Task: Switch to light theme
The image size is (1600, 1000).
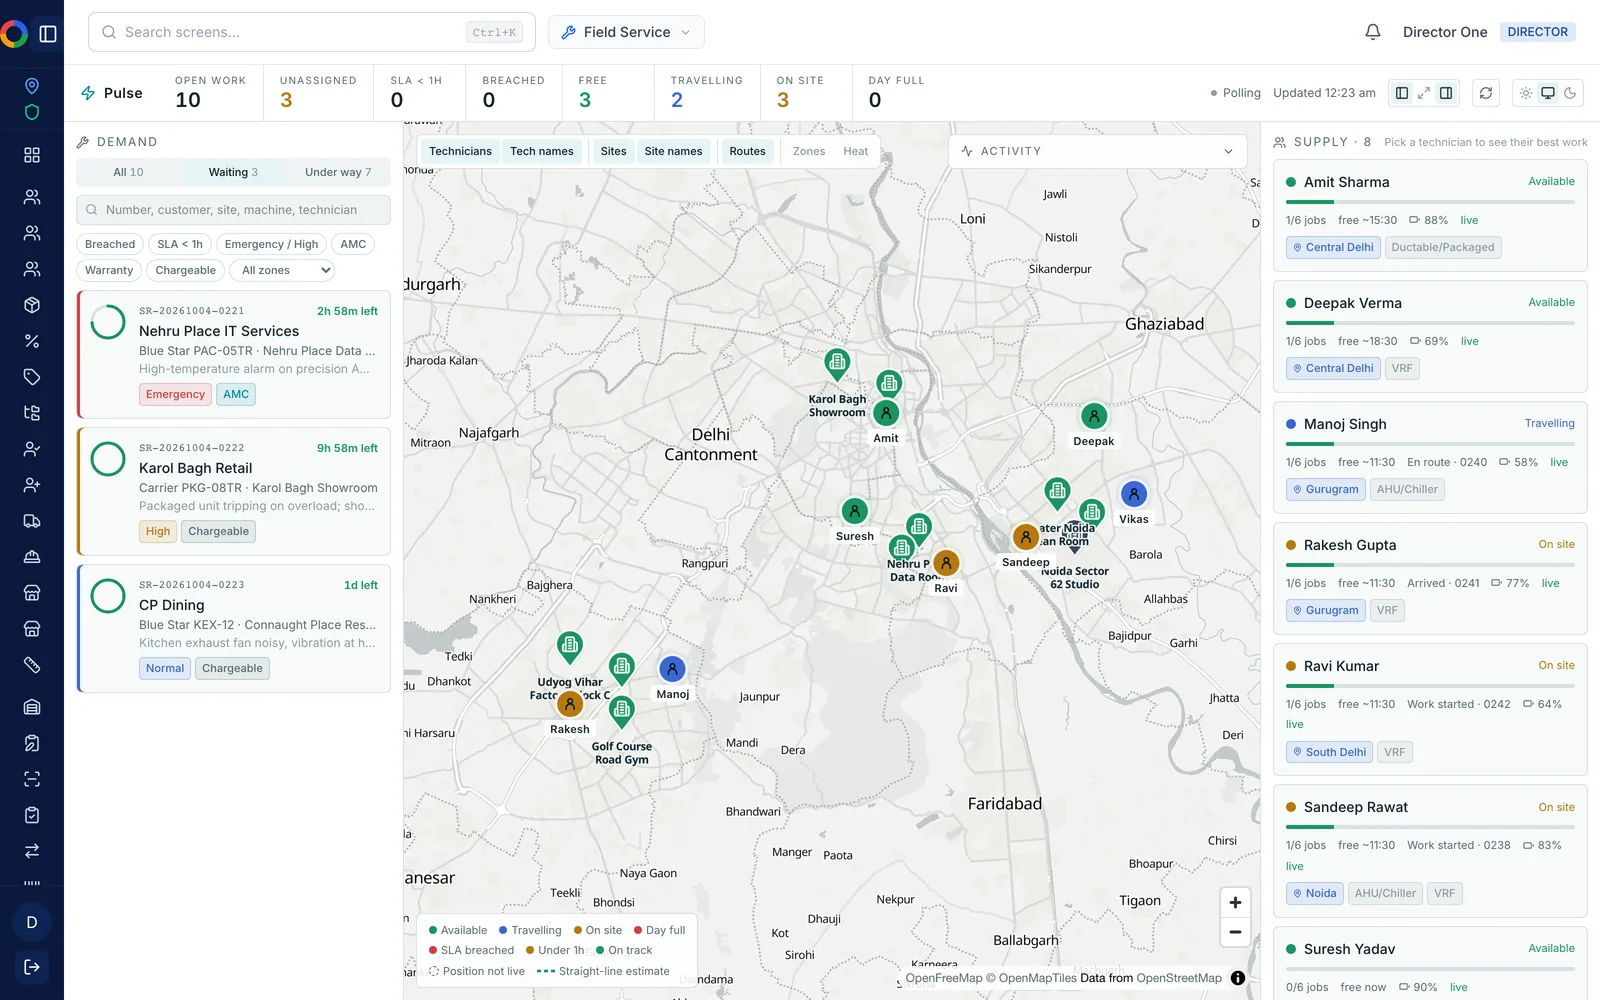Action: (1526, 93)
